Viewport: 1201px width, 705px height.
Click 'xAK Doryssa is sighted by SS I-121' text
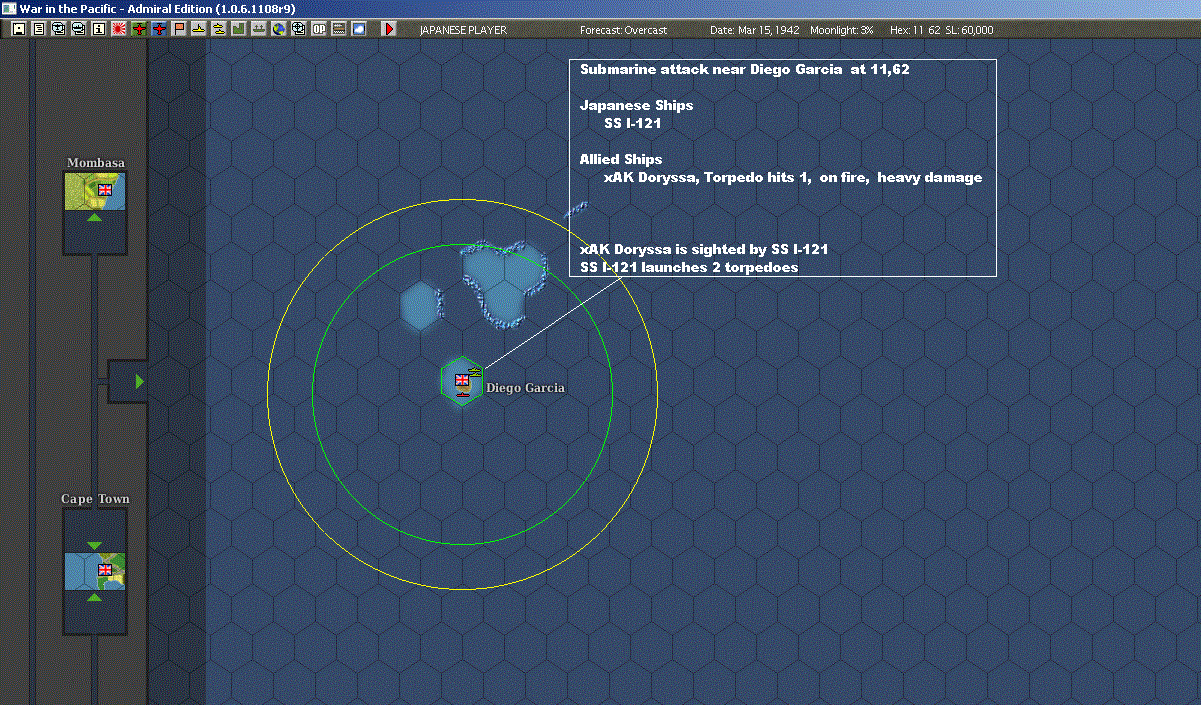pyautogui.click(x=704, y=249)
